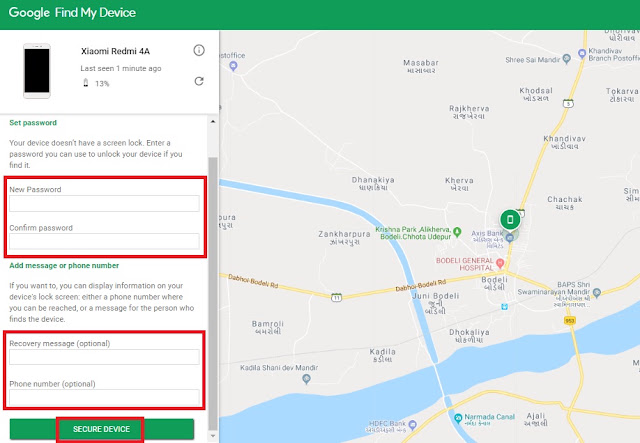Click the Masabar village label

pyautogui.click(x=421, y=66)
